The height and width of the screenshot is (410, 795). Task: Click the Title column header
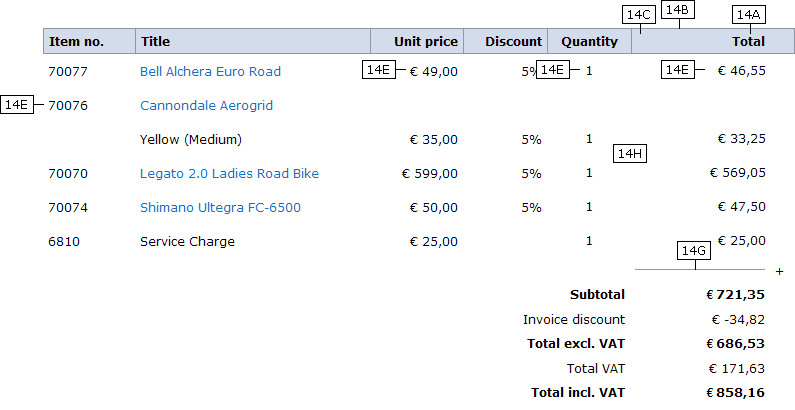point(253,41)
